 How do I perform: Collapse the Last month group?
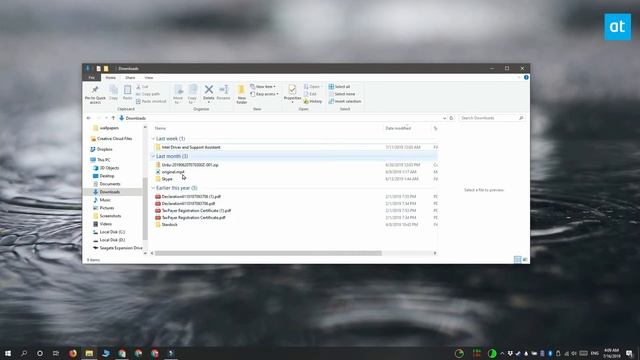[x=153, y=156]
